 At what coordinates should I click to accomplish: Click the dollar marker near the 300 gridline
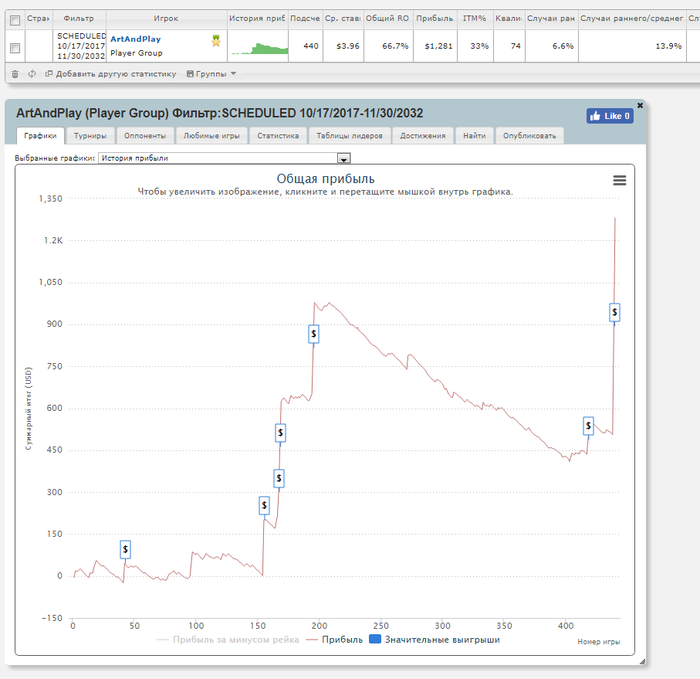(264, 505)
